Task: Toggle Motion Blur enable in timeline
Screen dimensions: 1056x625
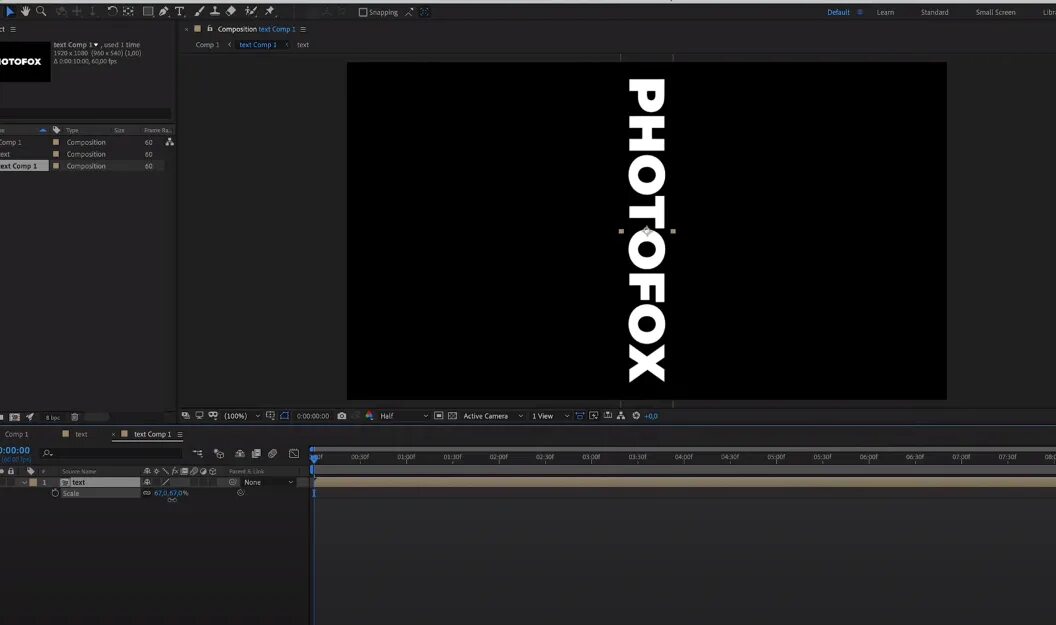Action: pos(273,454)
